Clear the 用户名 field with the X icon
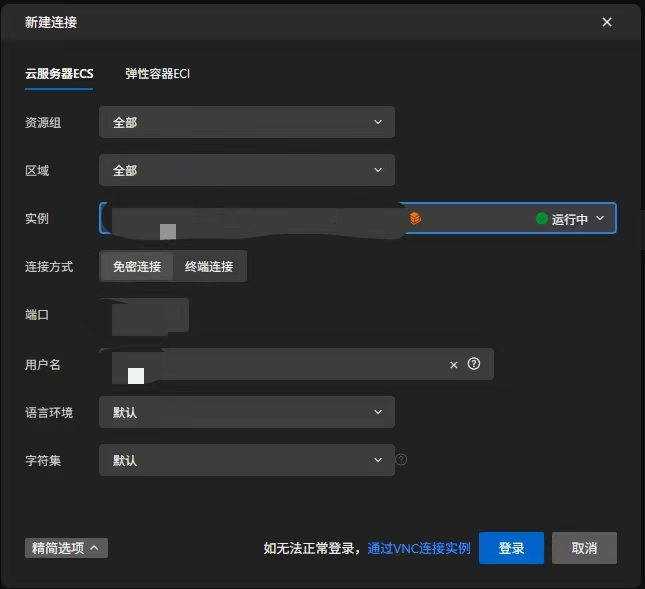 click(453, 365)
